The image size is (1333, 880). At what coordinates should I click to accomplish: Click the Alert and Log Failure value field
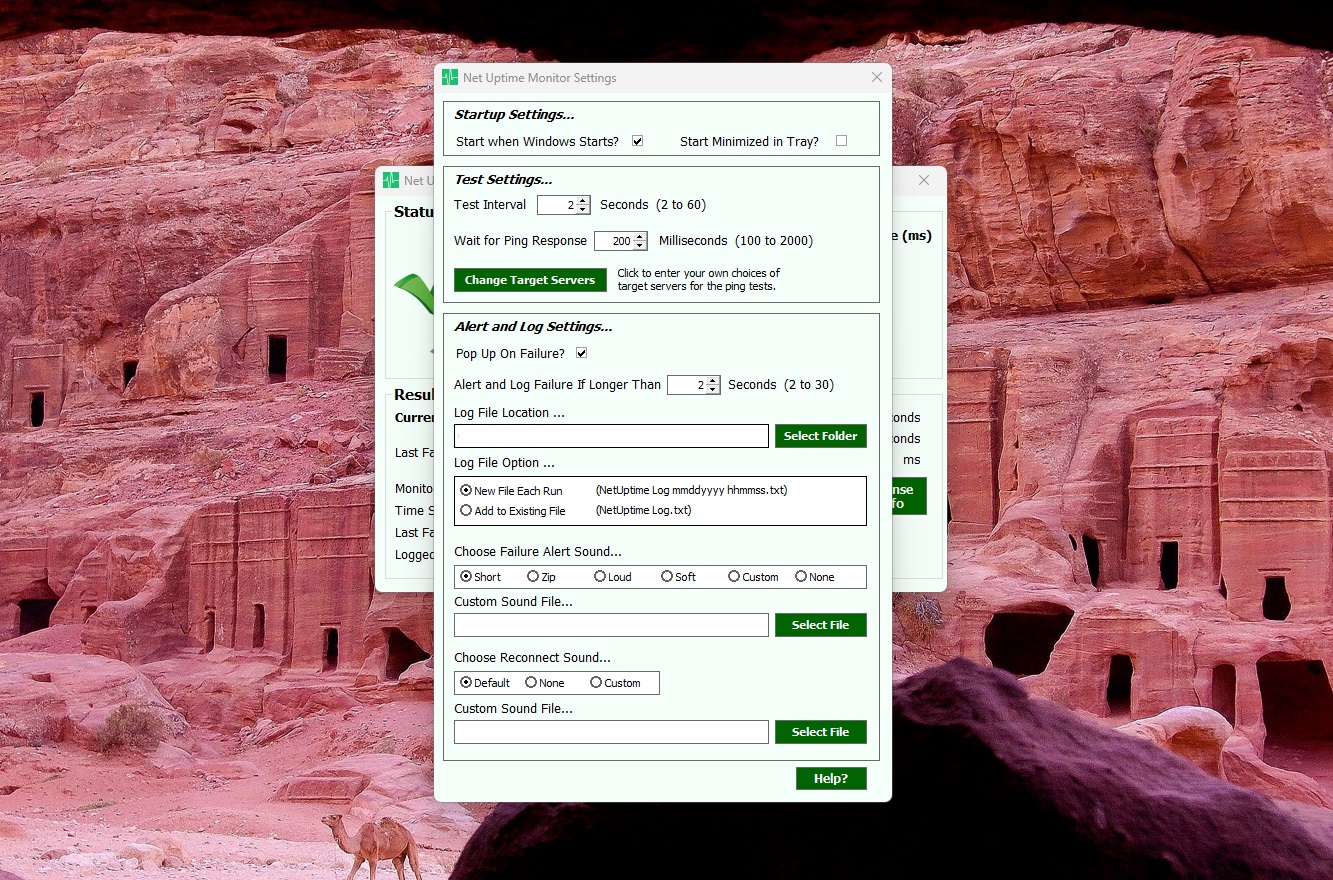click(687, 385)
